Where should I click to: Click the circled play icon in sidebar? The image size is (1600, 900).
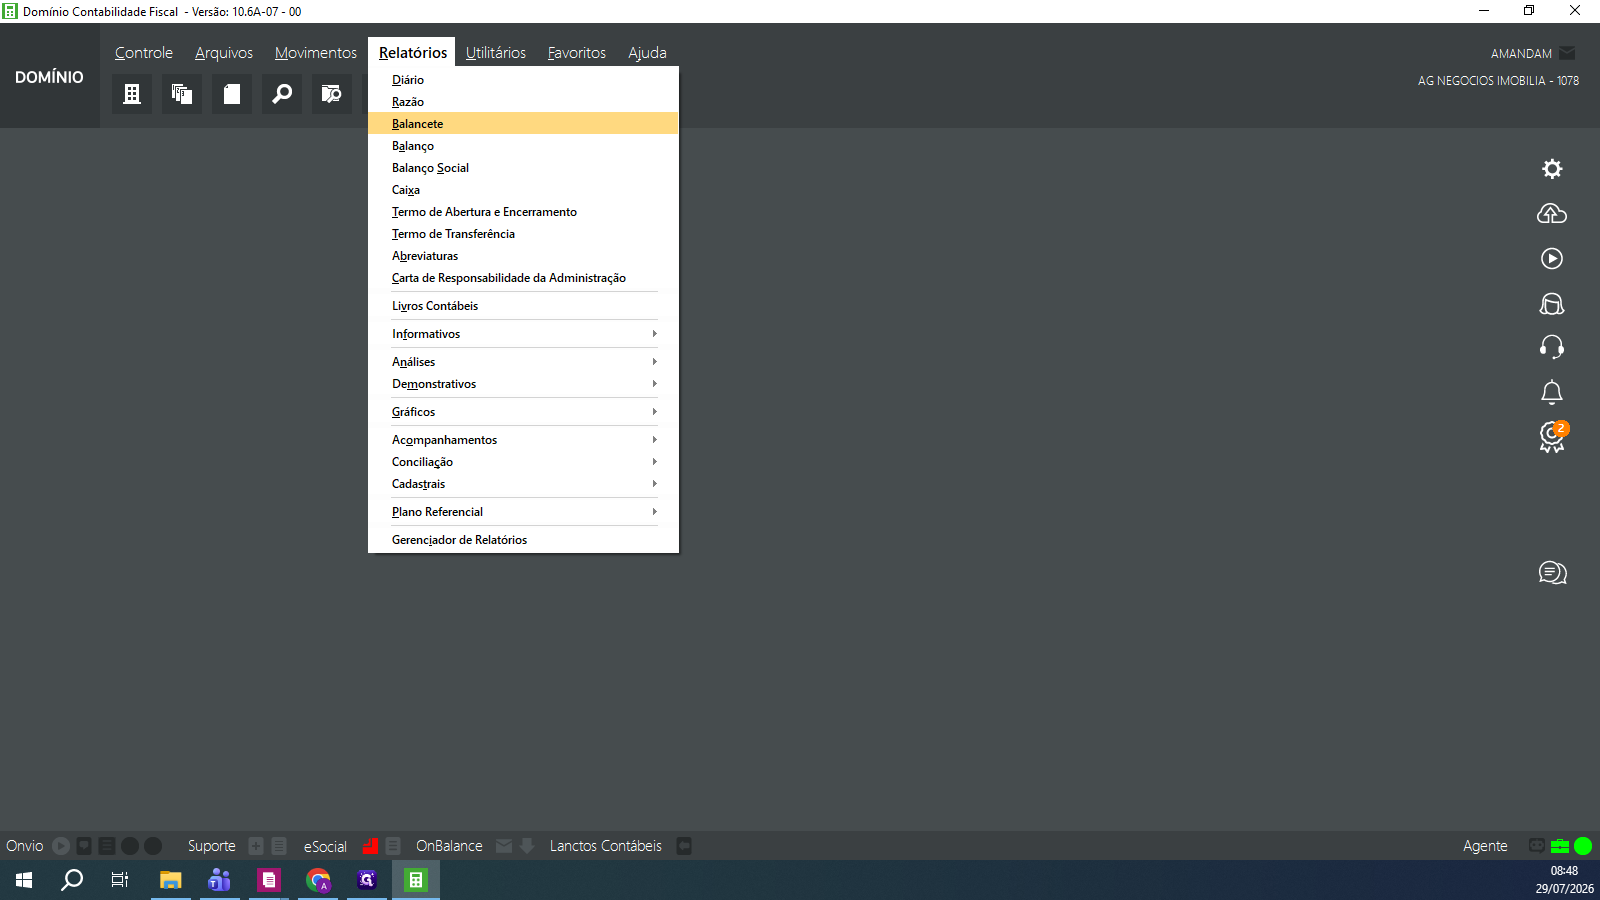[1552, 258]
